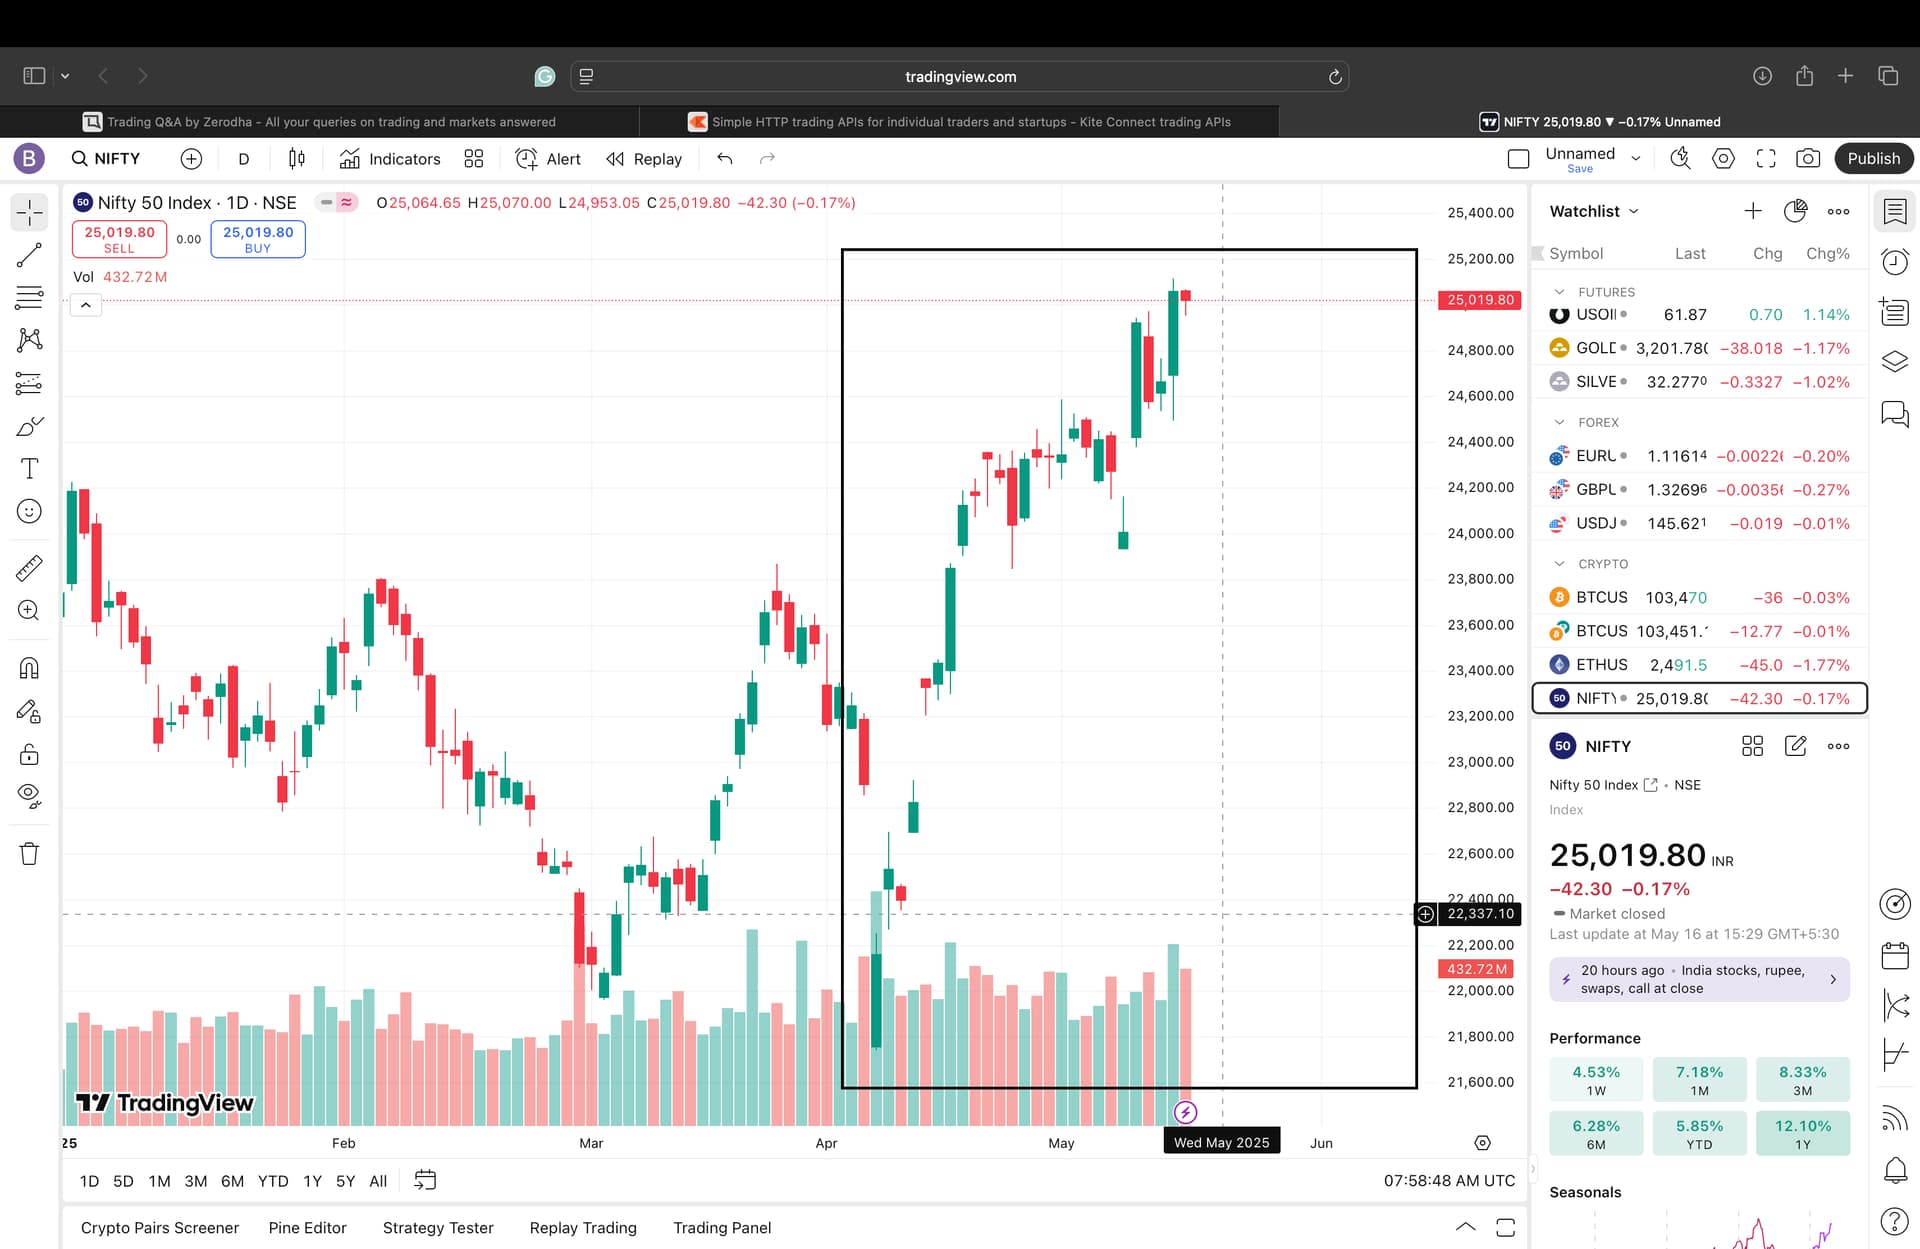Create an Alert

point(548,159)
